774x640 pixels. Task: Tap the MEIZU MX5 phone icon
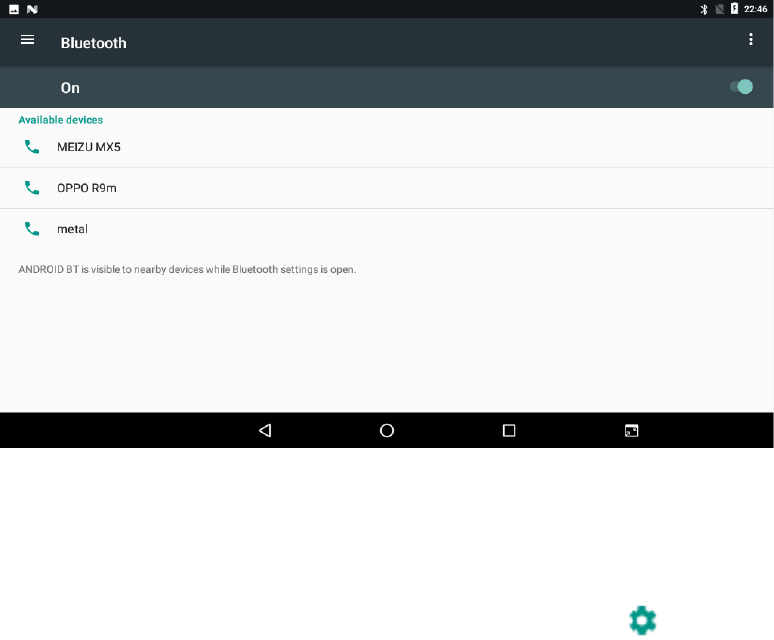(x=32, y=147)
